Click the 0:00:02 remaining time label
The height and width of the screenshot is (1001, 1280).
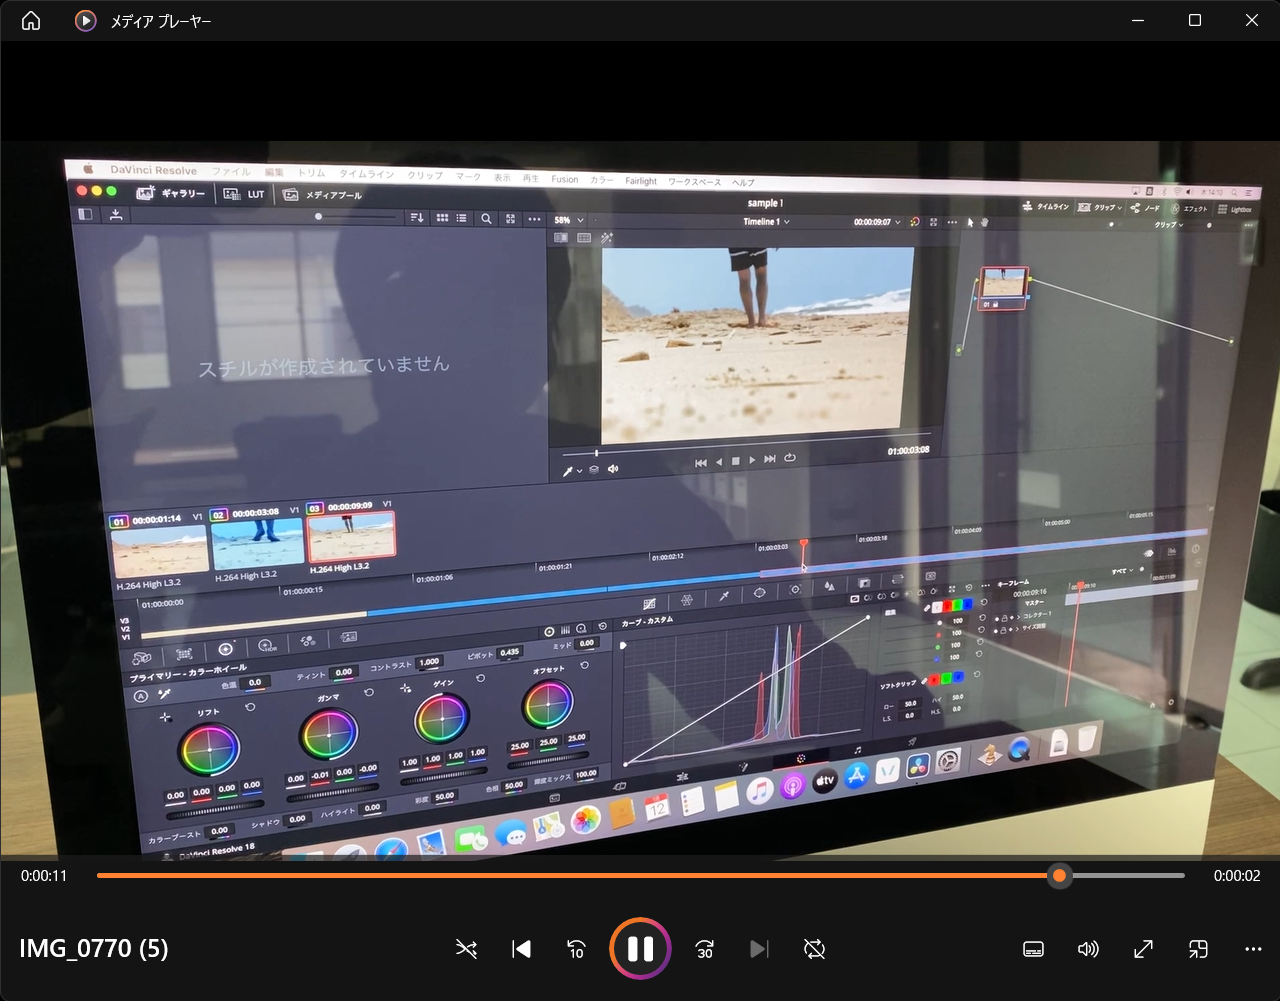(x=1237, y=876)
